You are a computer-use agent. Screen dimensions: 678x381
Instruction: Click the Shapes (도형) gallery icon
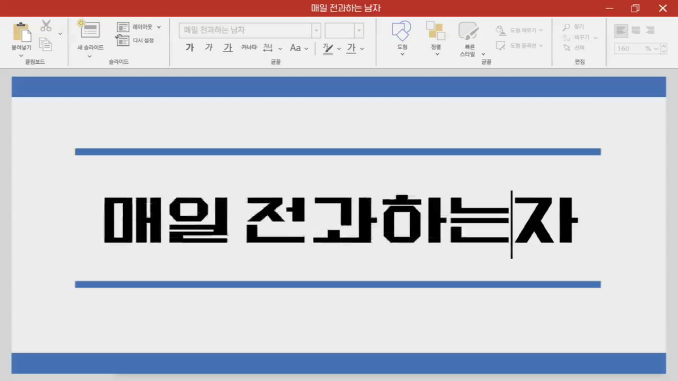tap(401, 31)
